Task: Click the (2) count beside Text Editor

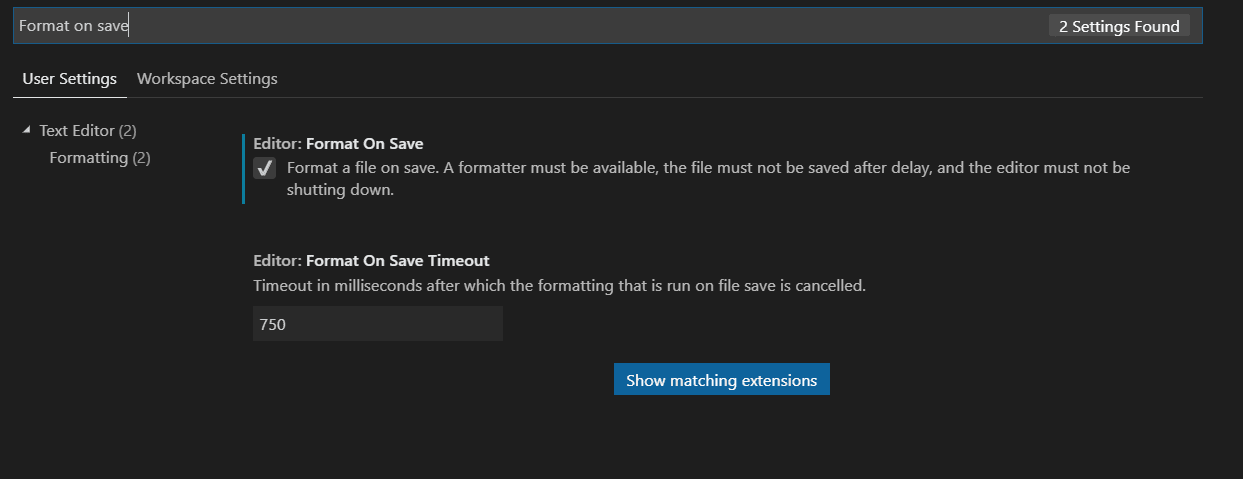Action: click(127, 131)
